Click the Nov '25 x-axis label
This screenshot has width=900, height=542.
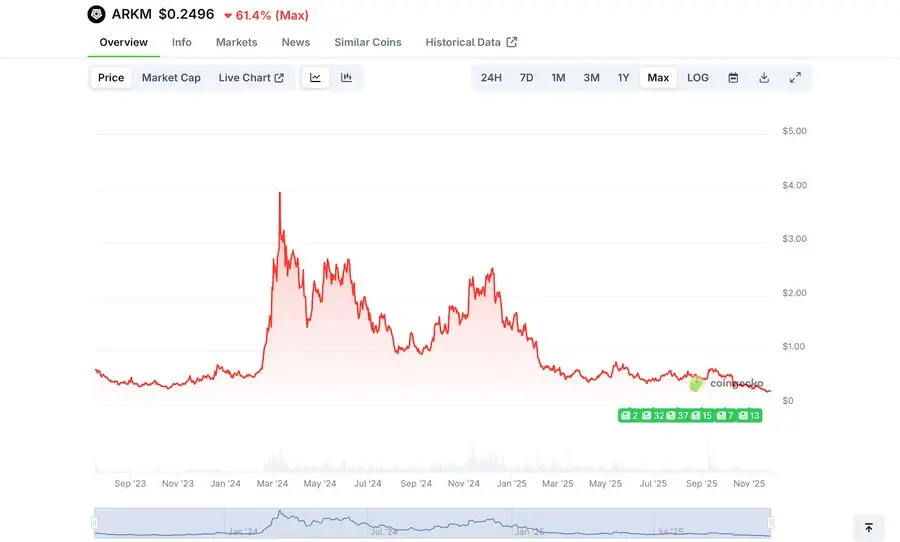pyautogui.click(x=749, y=483)
